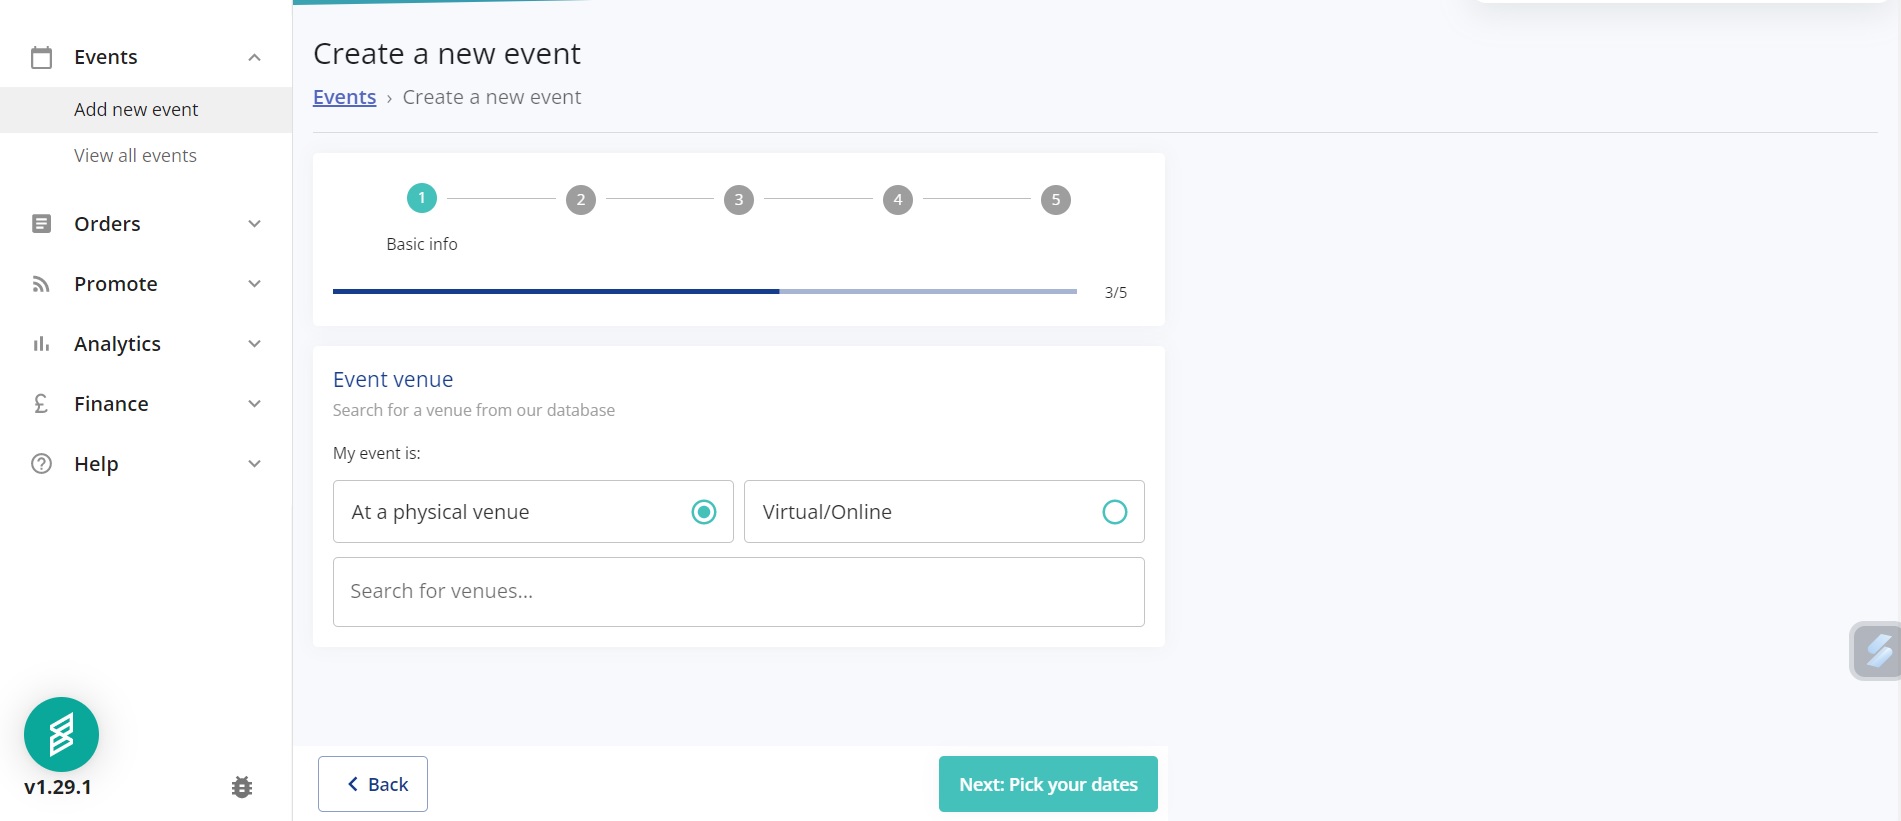Viewport: 1901px width, 821px height.
Task: Open the Analytics sidebar menu
Action: click(146, 344)
